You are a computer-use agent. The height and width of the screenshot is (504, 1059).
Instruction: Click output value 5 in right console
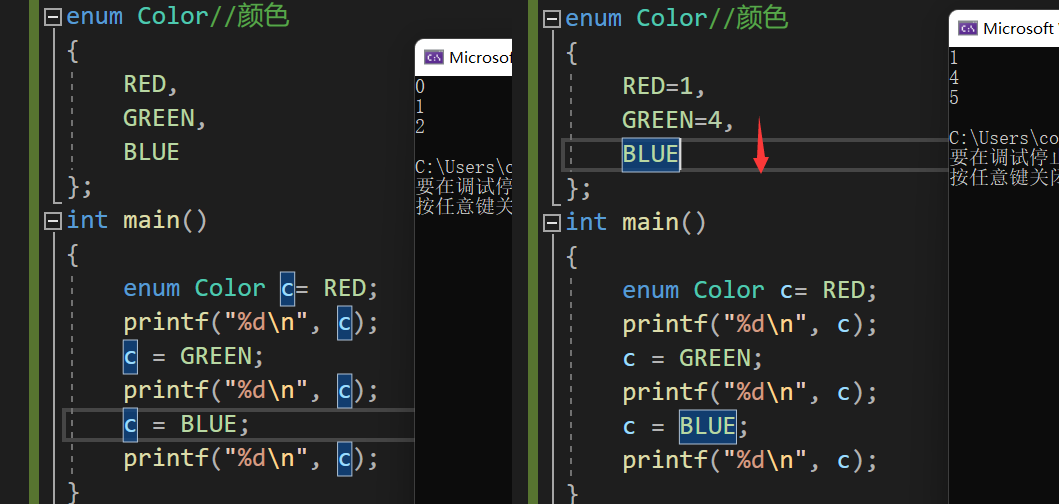click(x=954, y=98)
